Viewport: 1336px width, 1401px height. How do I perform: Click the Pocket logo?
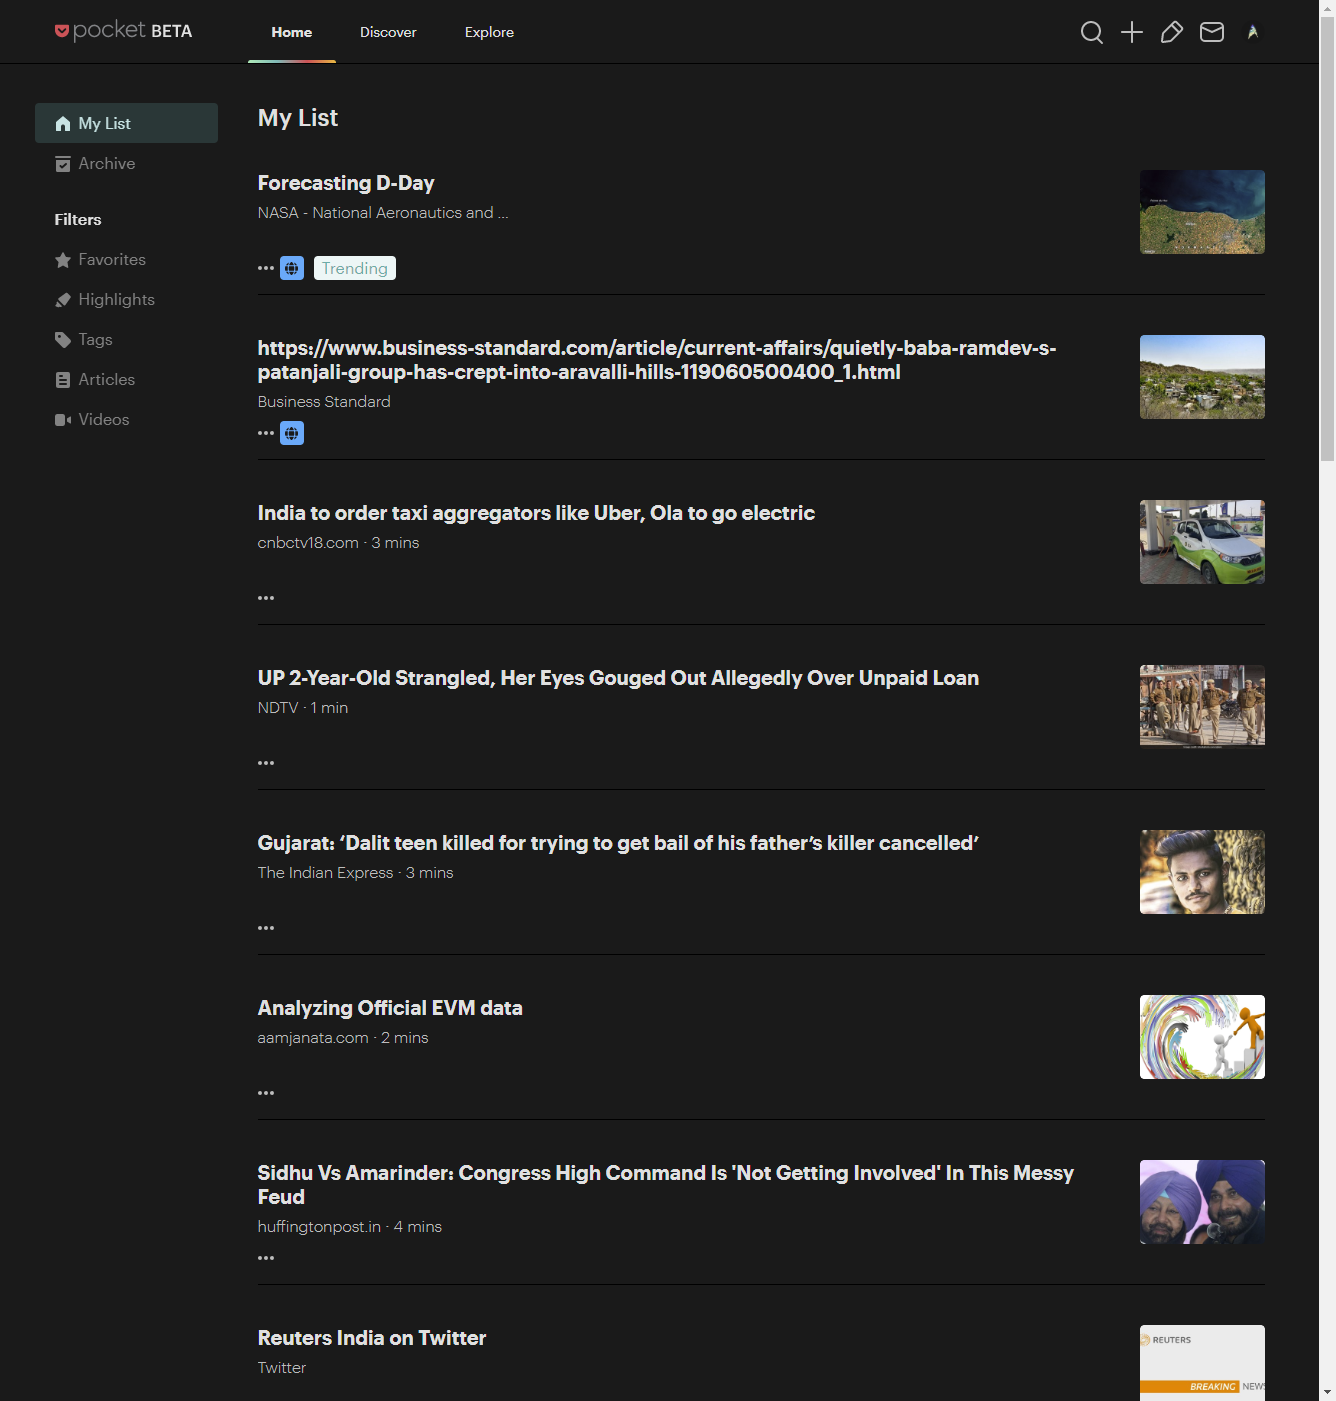click(123, 31)
